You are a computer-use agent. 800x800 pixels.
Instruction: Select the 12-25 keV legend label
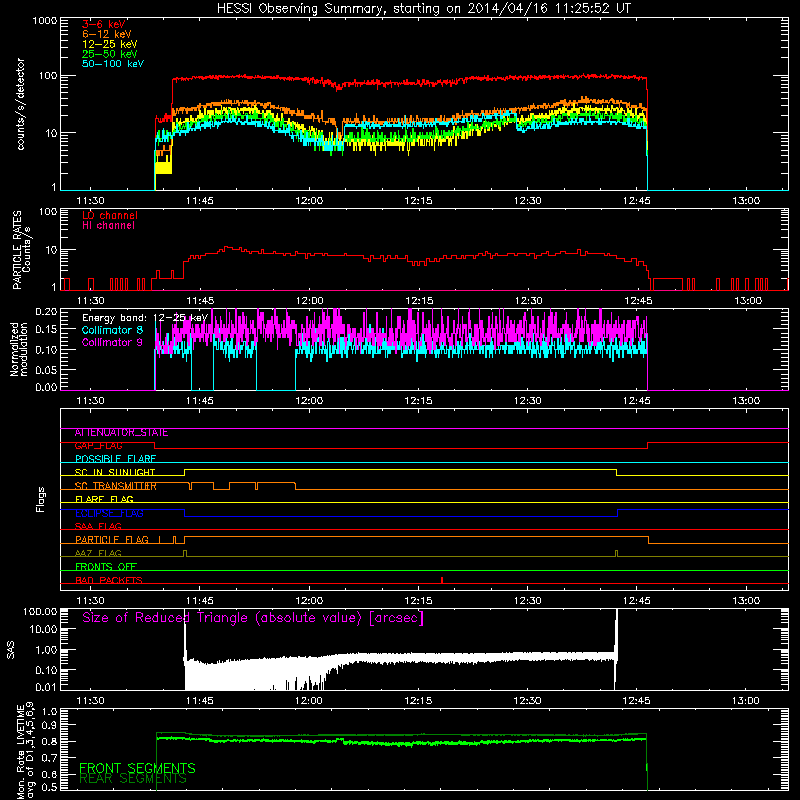[109, 44]
